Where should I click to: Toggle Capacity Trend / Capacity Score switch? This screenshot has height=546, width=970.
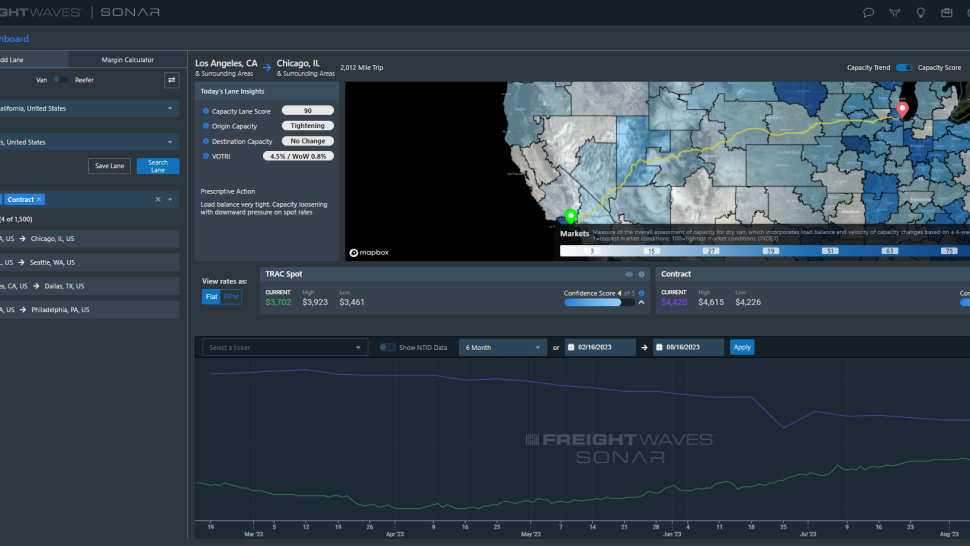[x=904, y=67]
